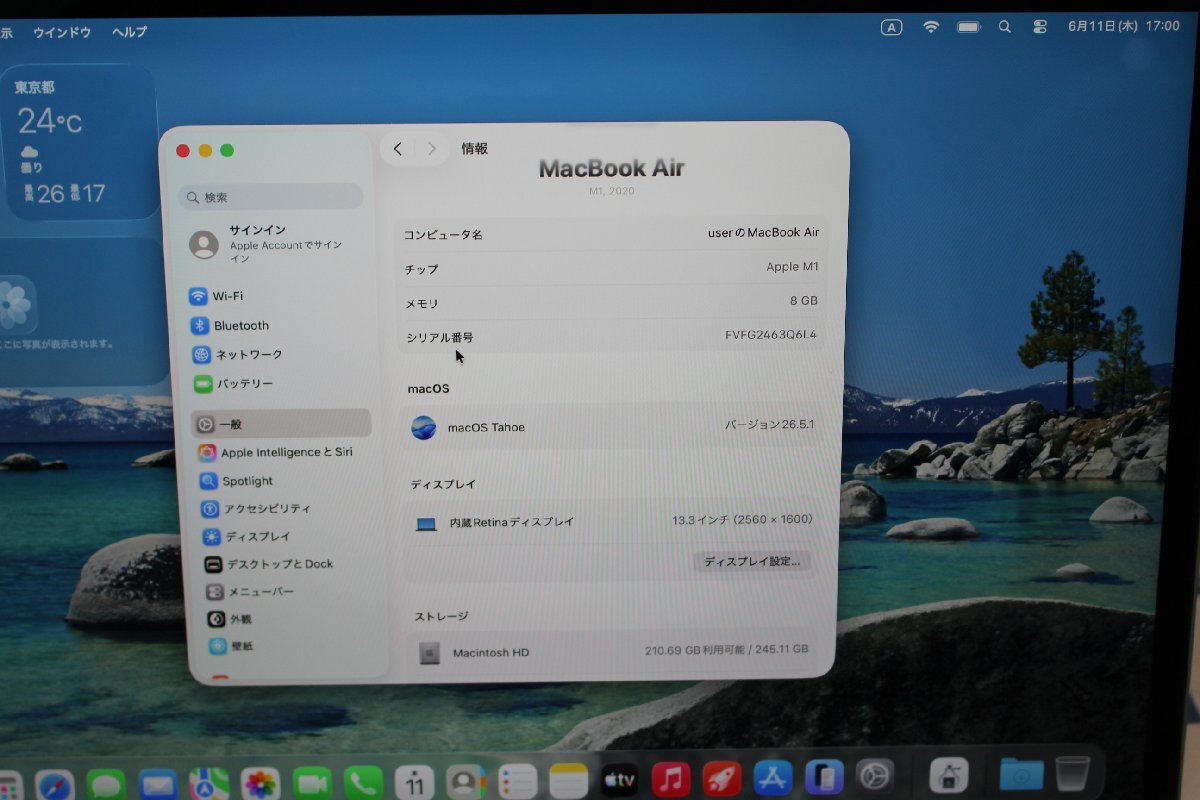Select 一般 in the settings sidebar
The image size is (1200, 800).
[x=281, y=423]
